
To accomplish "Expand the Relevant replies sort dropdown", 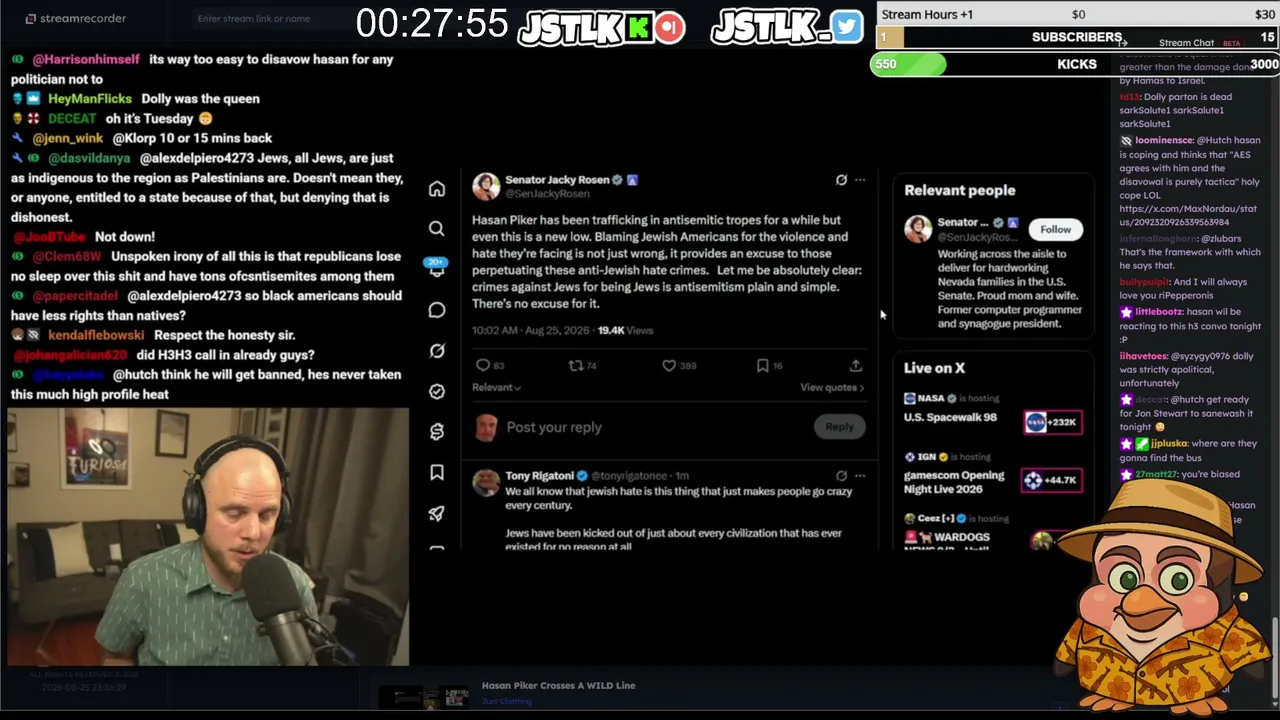I will tap(496, 387).
